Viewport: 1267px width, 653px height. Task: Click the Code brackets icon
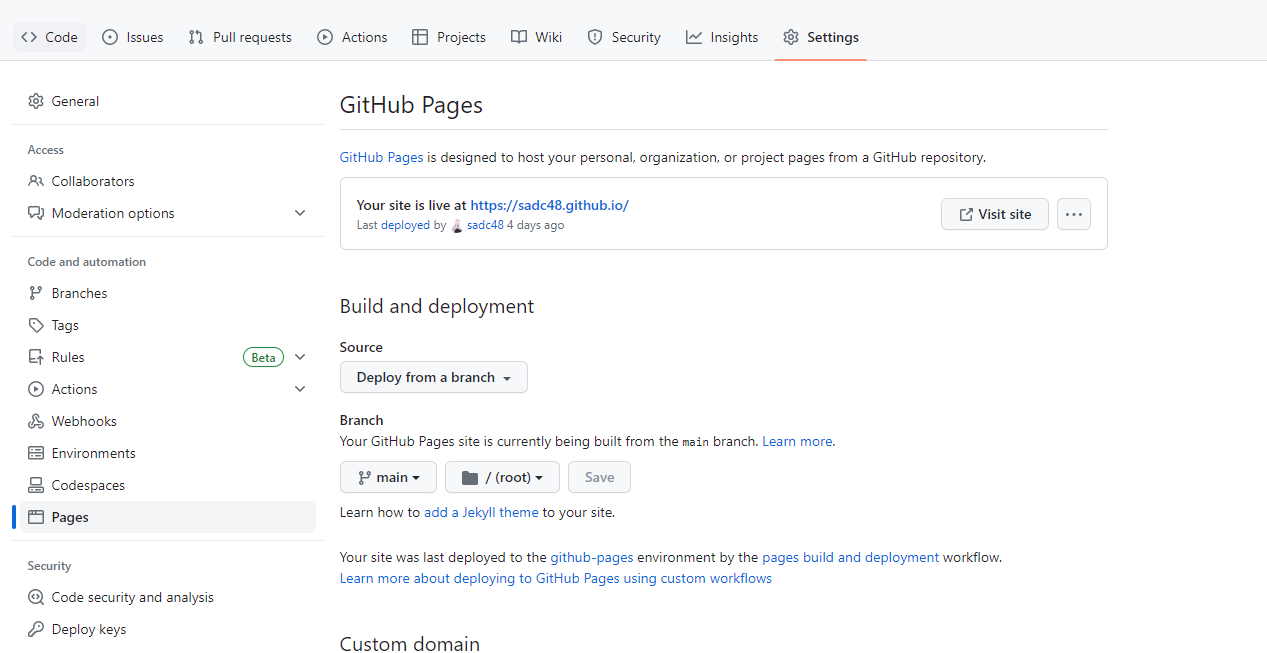tap(29, 37)
